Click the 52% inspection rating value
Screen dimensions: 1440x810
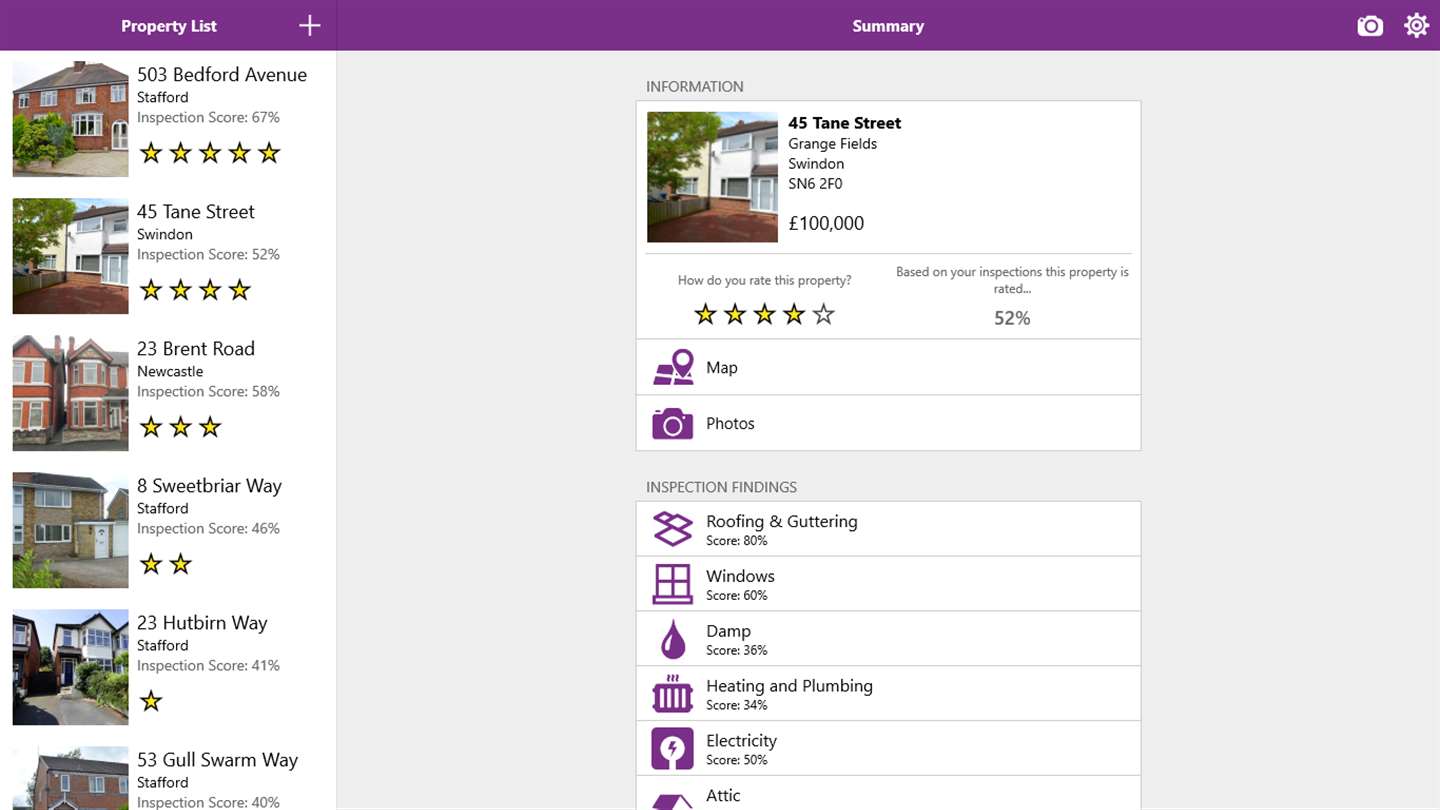[1012, 318]
